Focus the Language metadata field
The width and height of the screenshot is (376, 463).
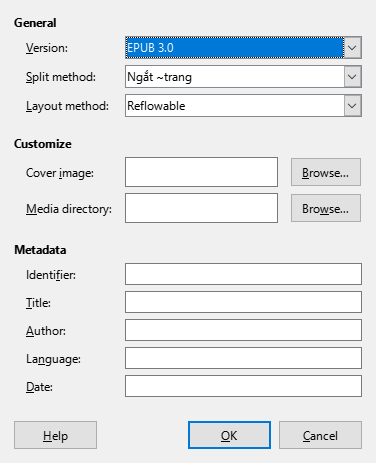click(243, 358)
